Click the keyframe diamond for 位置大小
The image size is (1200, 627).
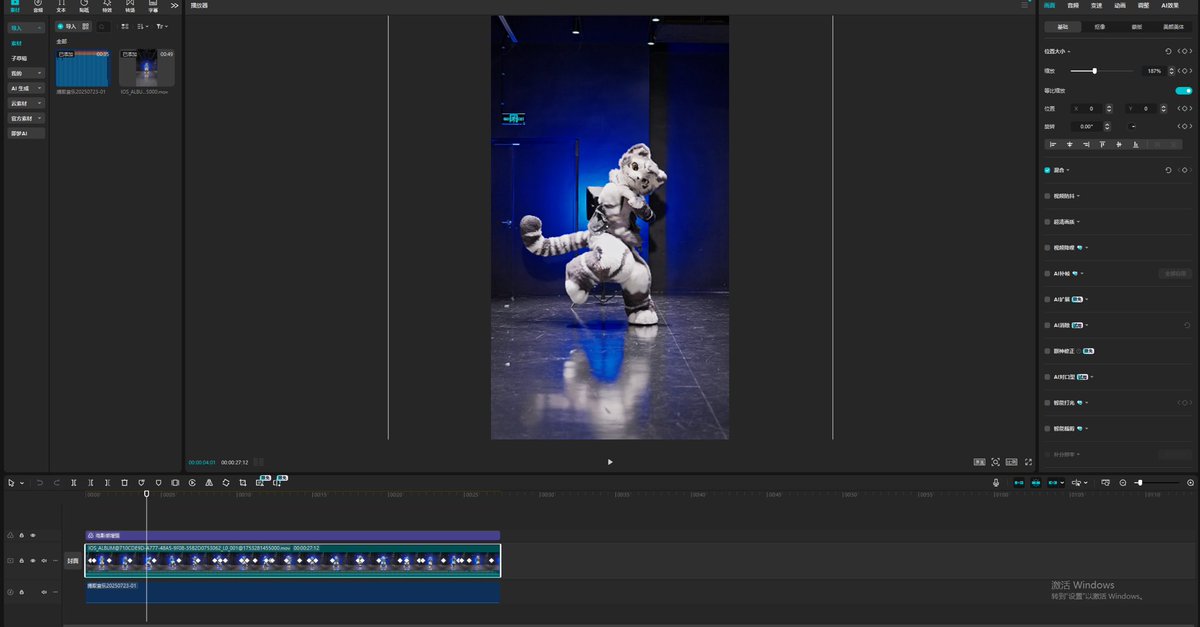[1184, 51]
